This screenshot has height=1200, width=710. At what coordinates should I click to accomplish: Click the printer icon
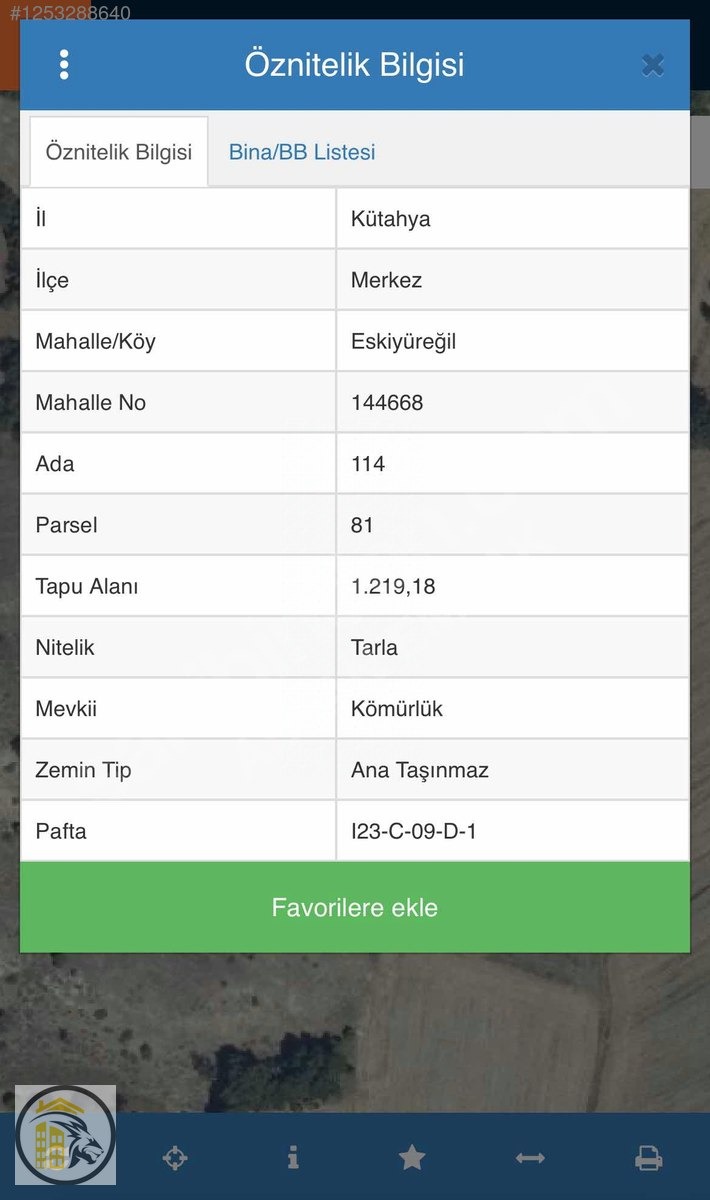(649, 1158)
